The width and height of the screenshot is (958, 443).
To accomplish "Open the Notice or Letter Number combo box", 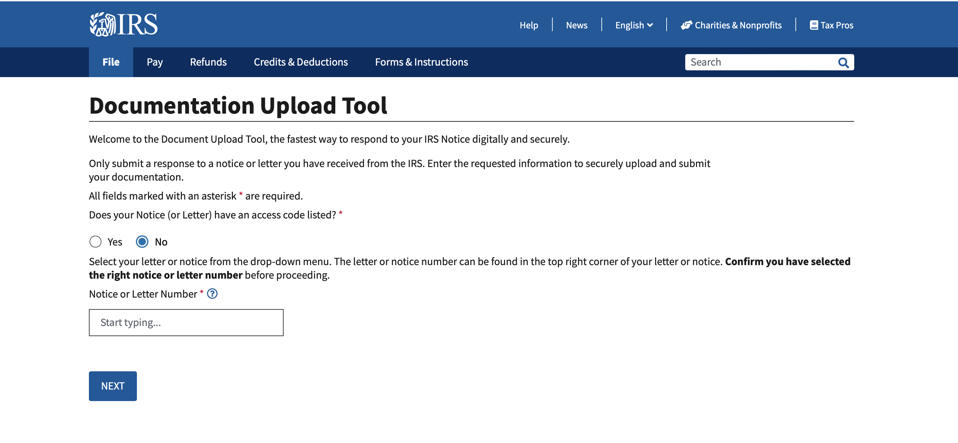I will (186, 322).
